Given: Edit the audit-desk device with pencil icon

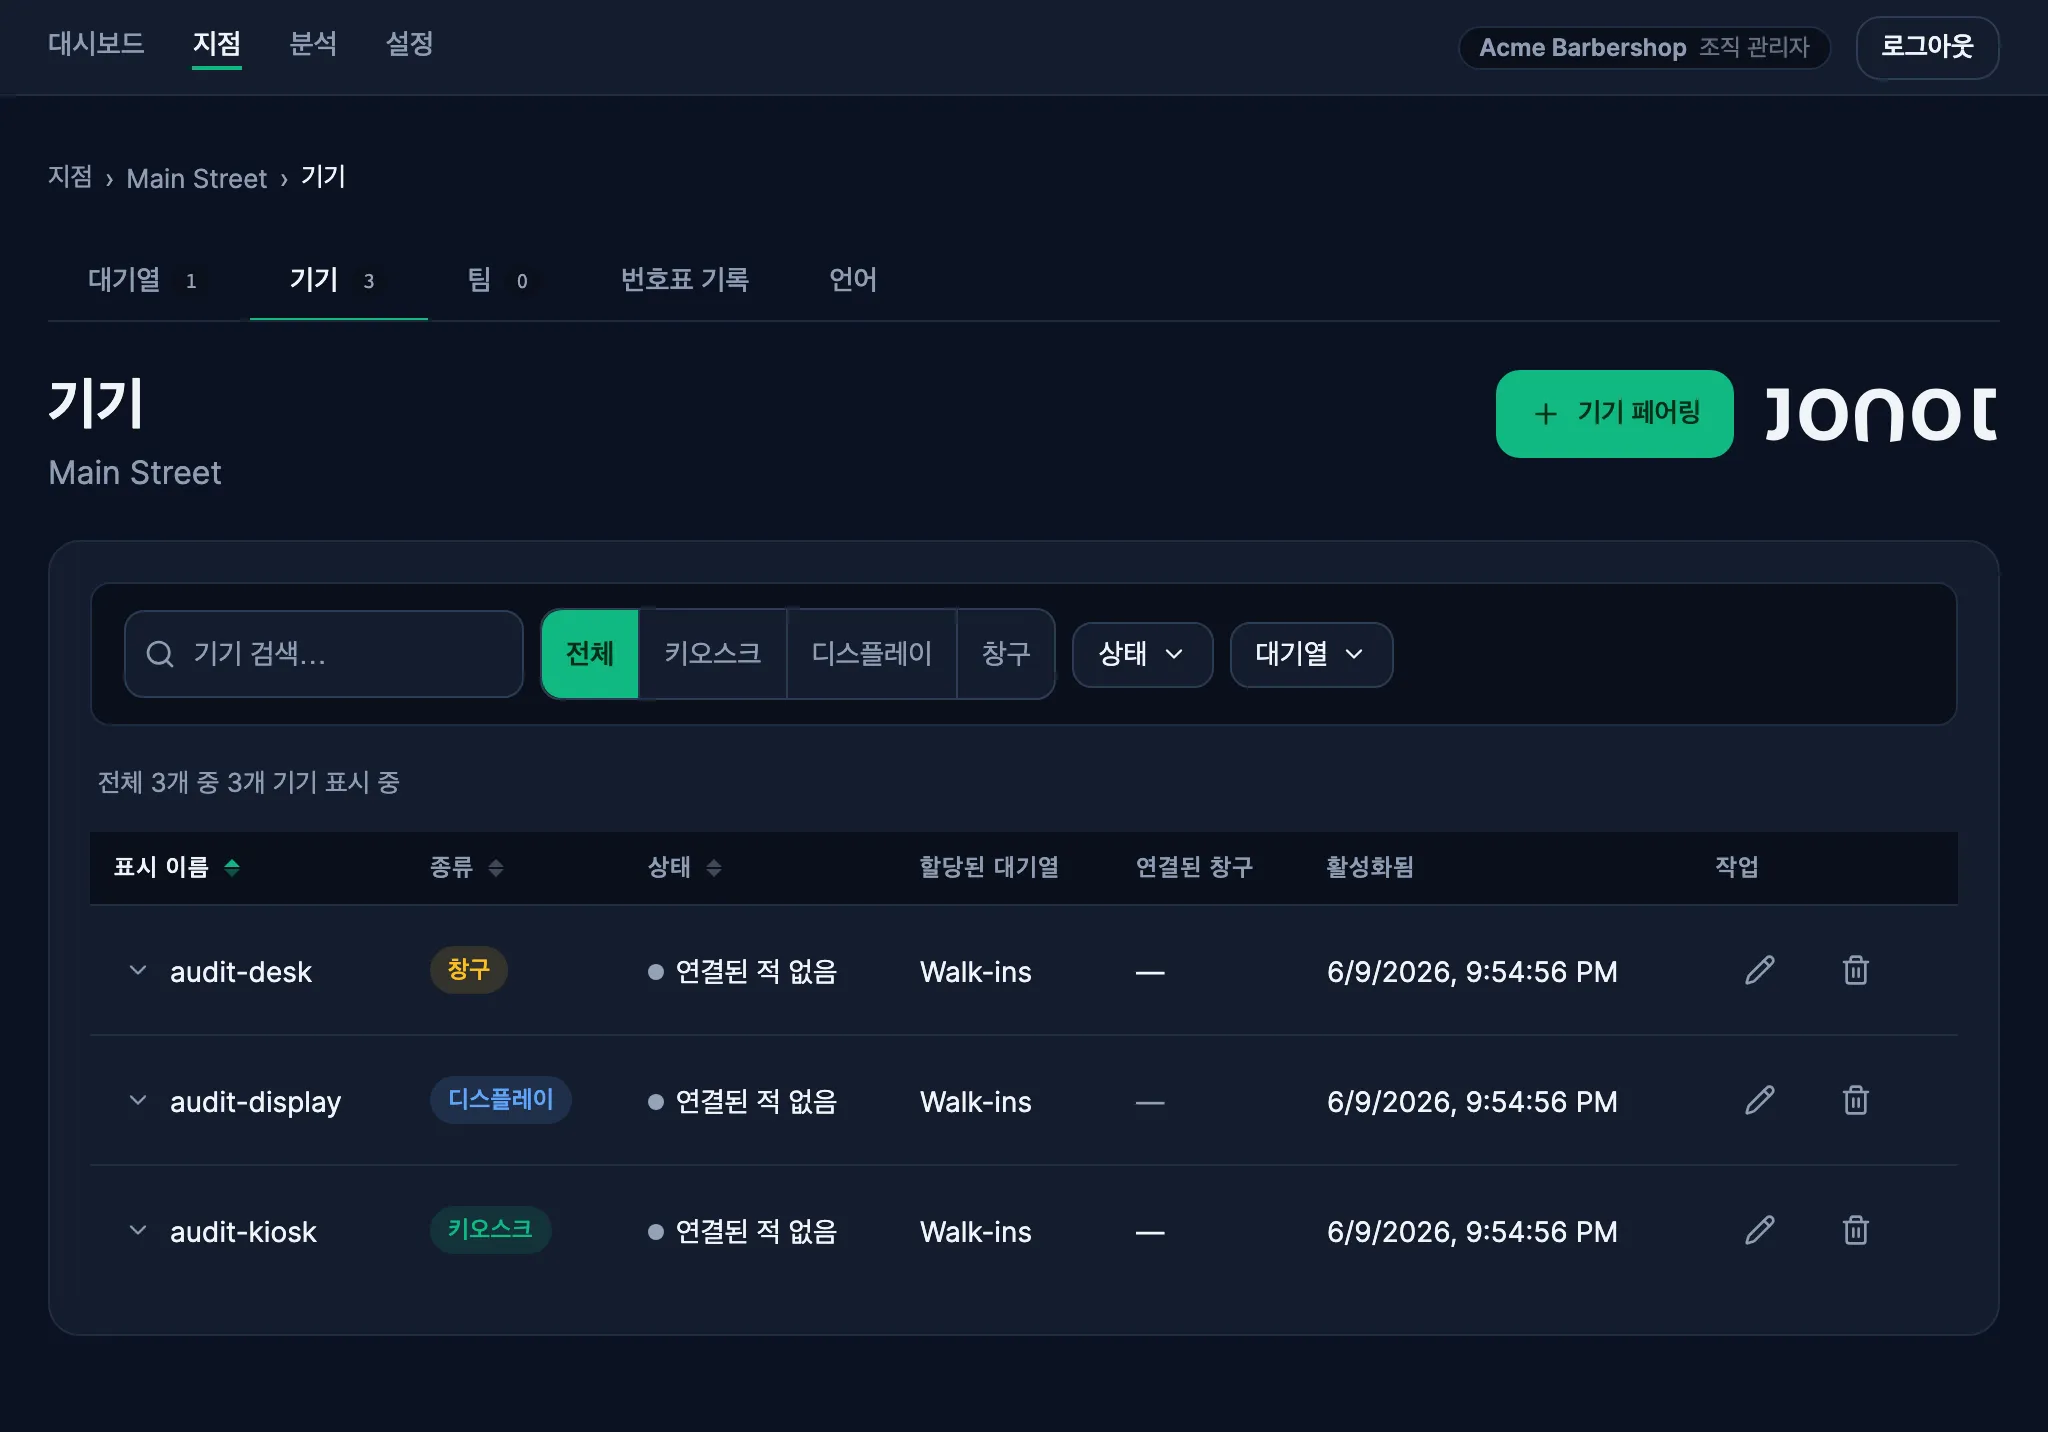Looking at the screenshot, I should [x=1760, y=970].
